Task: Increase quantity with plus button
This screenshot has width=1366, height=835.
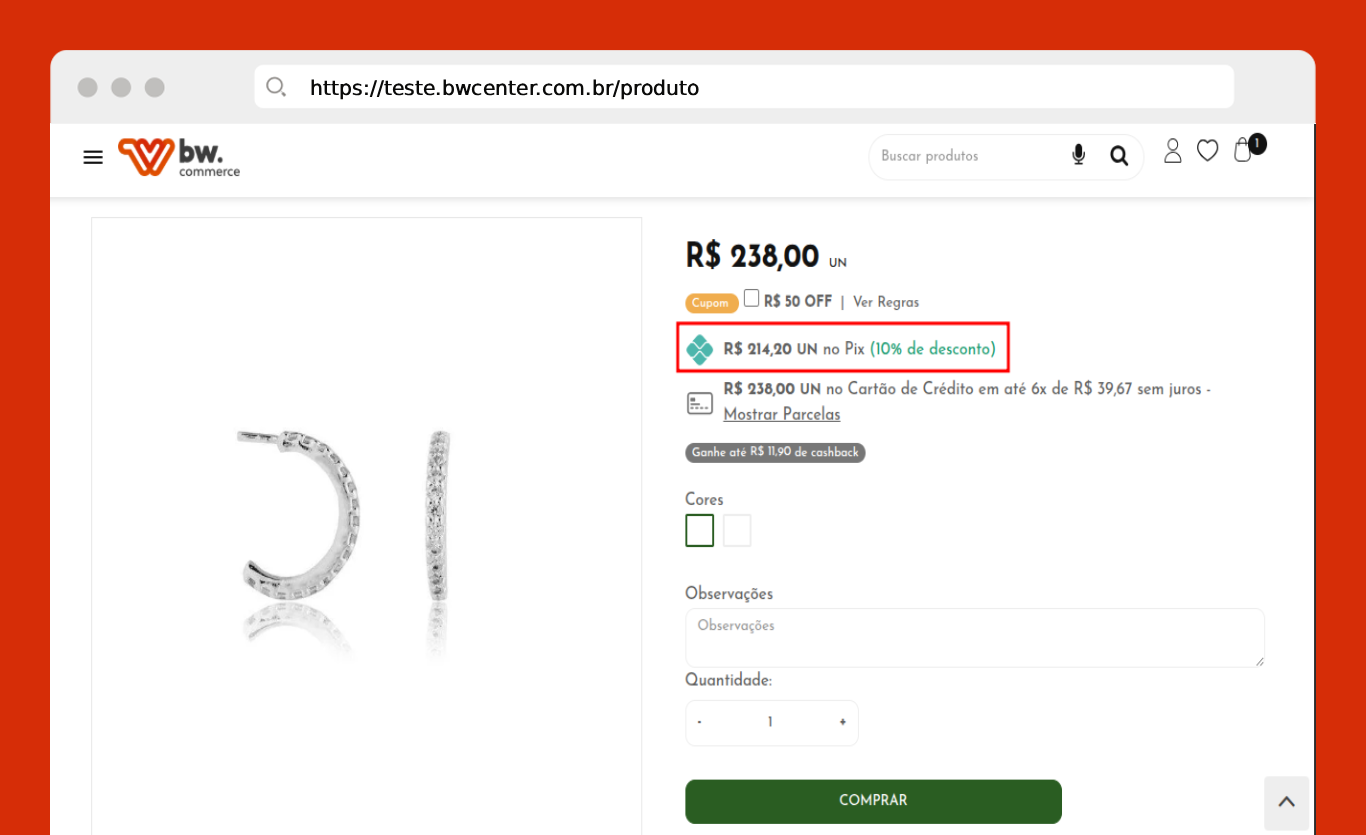Action: [843, 723]
